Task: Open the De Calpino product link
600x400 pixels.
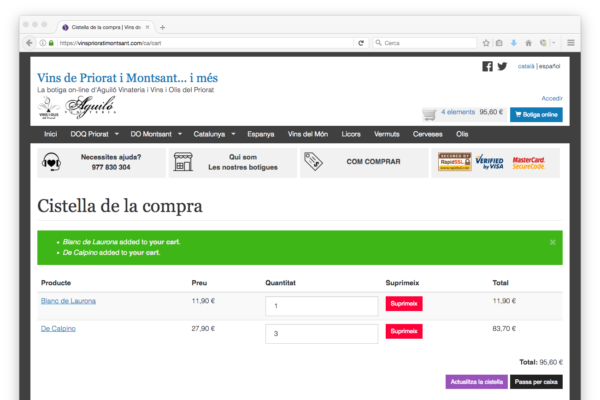Action: pyautogui.click(x=58, y=328)
